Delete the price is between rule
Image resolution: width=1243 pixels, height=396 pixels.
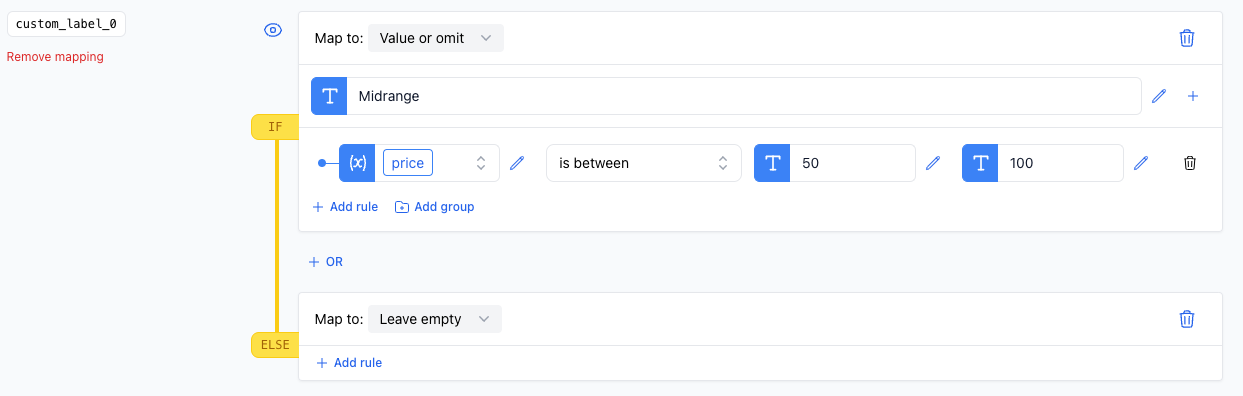tap(1190, 163)
